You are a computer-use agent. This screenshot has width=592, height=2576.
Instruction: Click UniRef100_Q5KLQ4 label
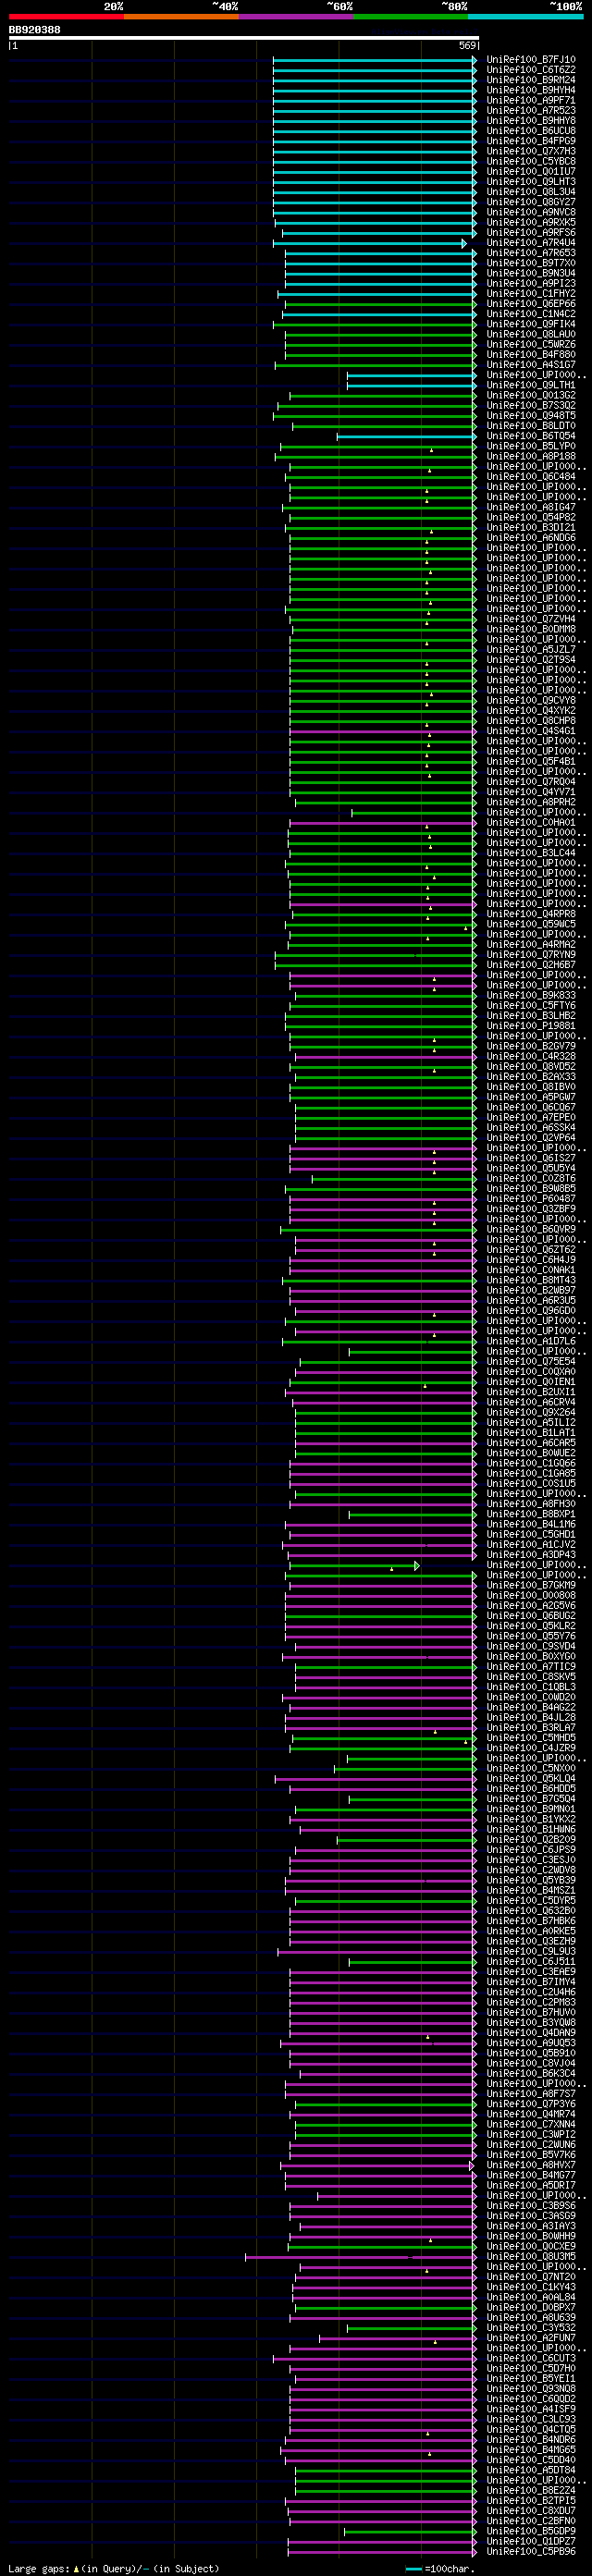[531, 1779]
